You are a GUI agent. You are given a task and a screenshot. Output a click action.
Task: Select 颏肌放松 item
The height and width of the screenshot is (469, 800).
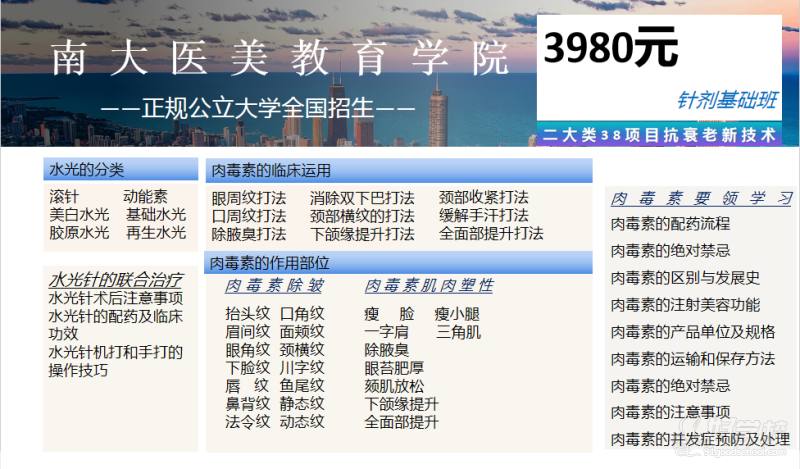pos(394,386)
